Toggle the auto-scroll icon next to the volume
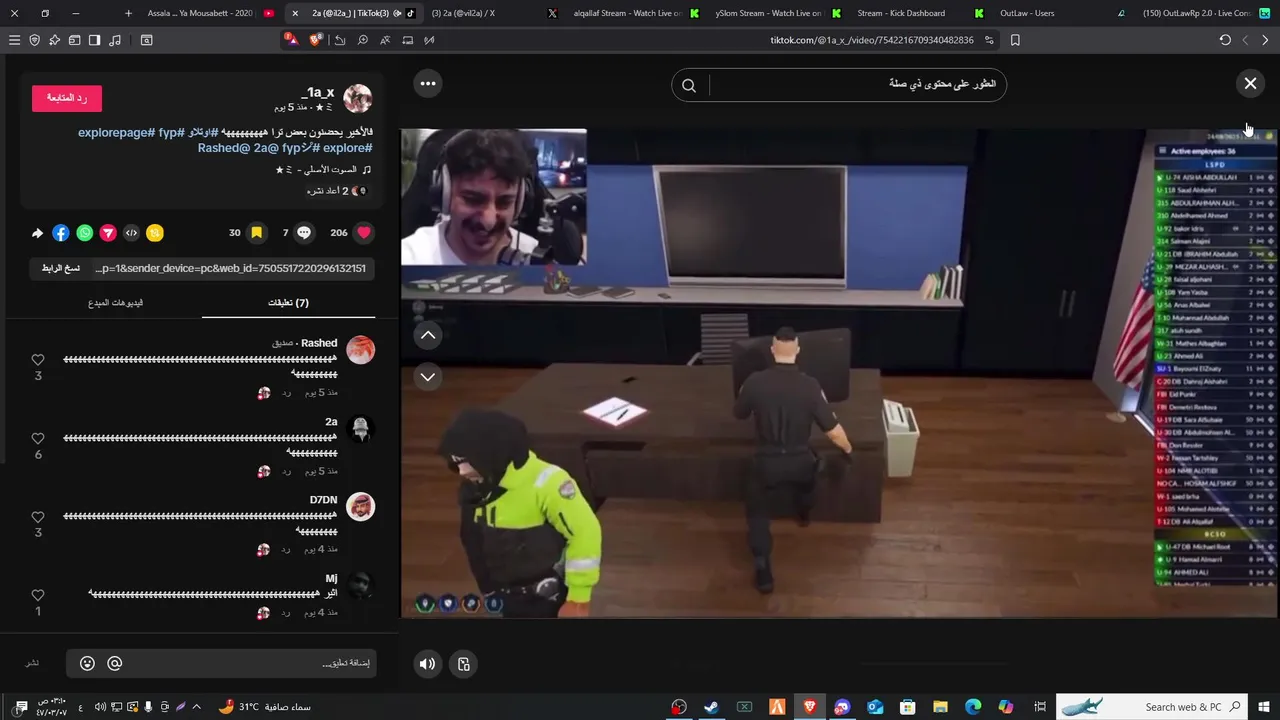The image size is (1280, 720). 464,664
